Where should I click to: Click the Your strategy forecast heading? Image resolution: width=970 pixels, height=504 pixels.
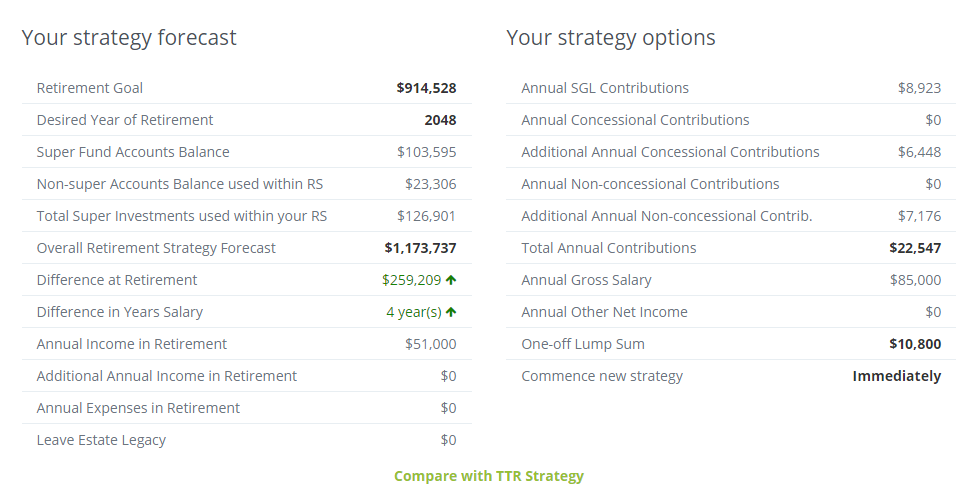(x=129, y=38)
